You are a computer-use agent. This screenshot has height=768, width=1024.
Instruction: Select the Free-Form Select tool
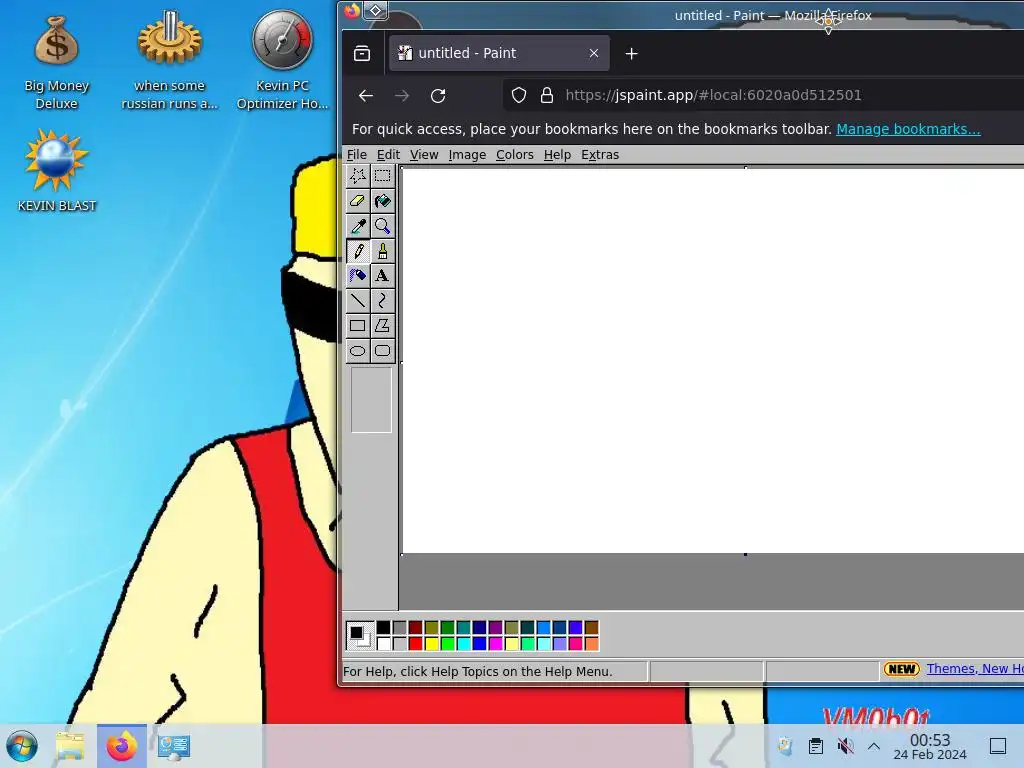click(x=357, y=176)
